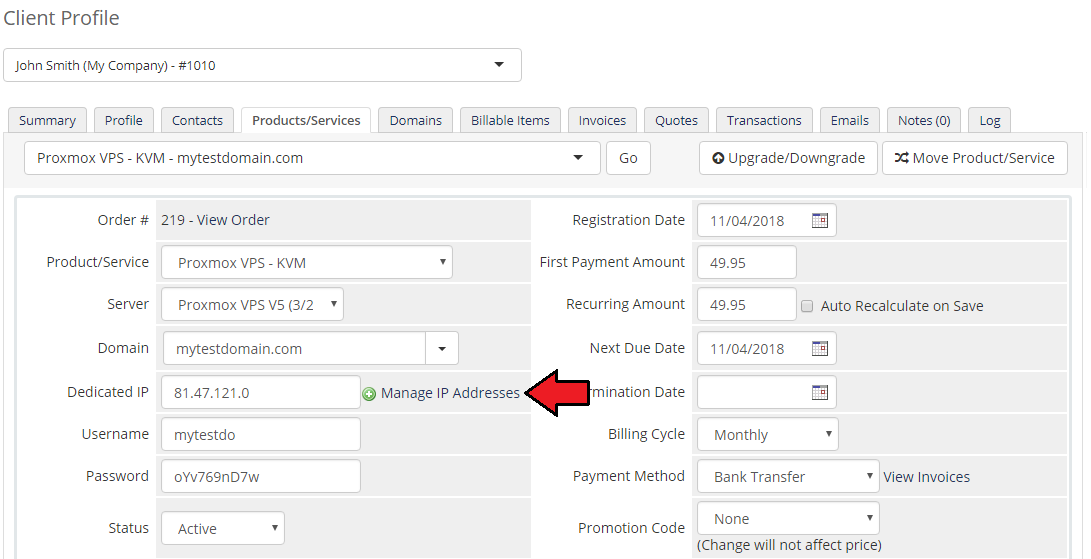Viewport: 1091px width, 559px height.
Task: Focus Next Due Date input
Action: coord(767,348)
